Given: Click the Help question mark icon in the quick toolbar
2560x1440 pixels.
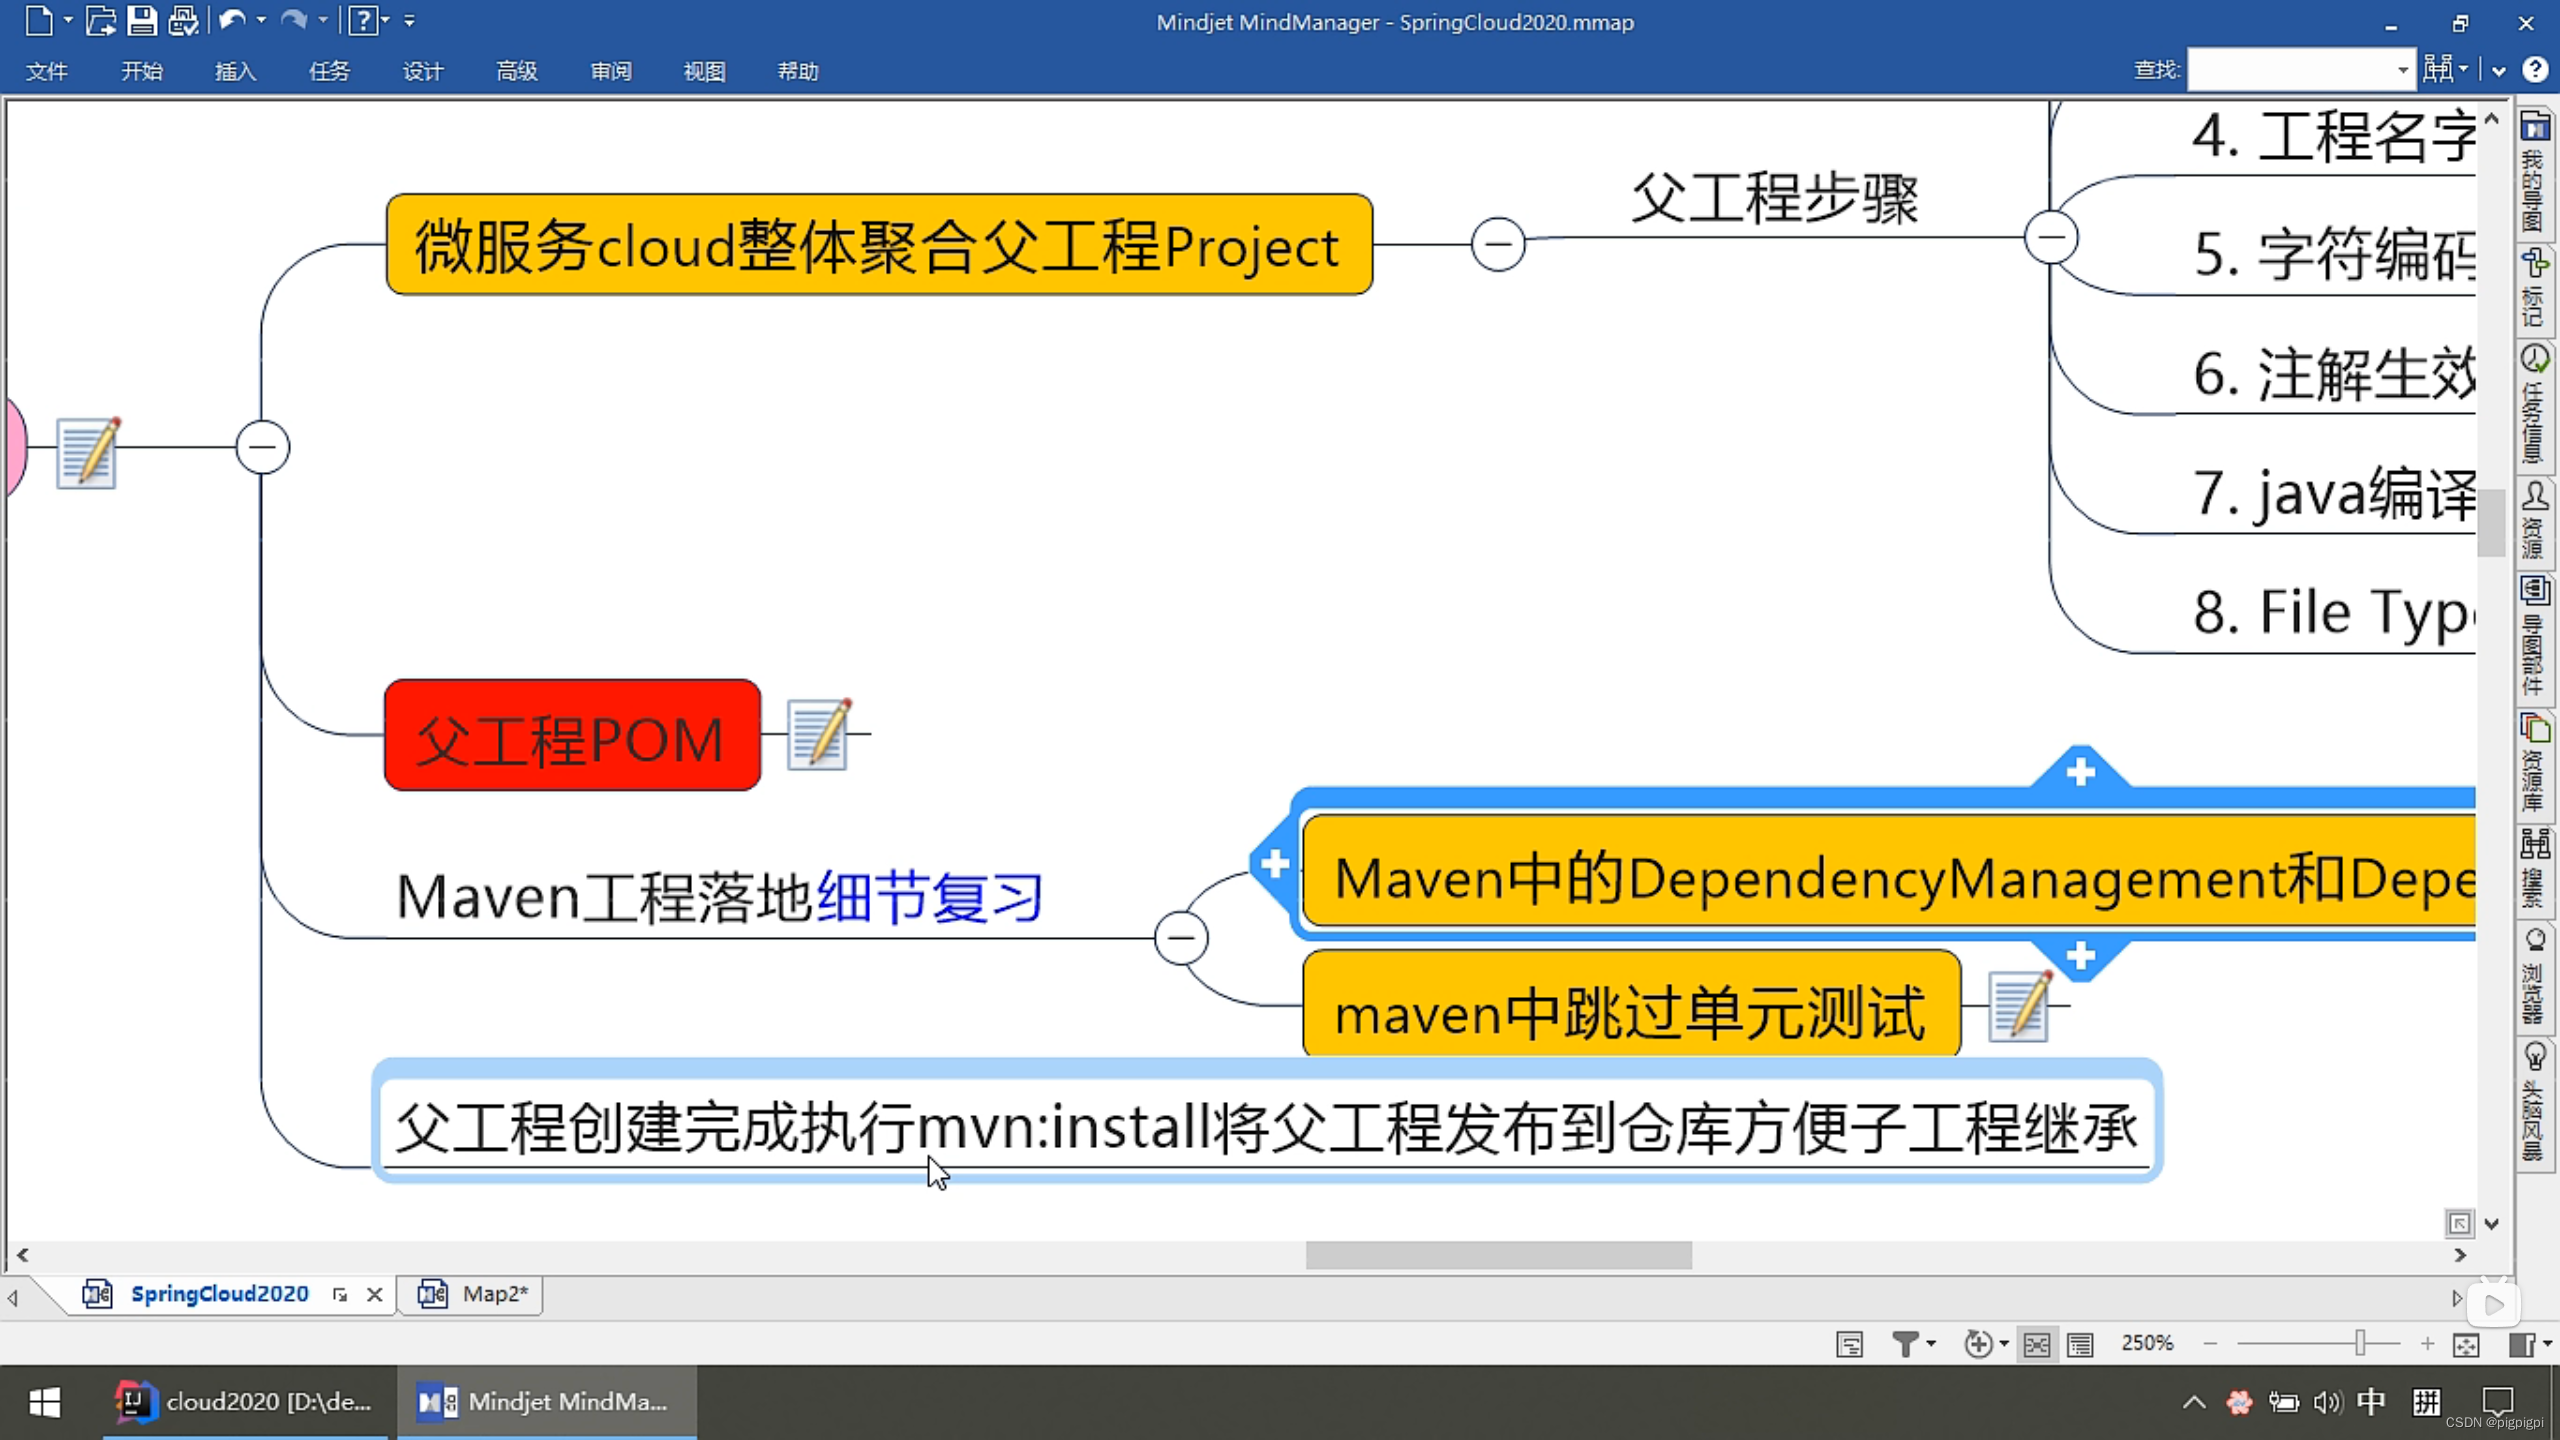Looking at the screenshot, I should [363, 21].
